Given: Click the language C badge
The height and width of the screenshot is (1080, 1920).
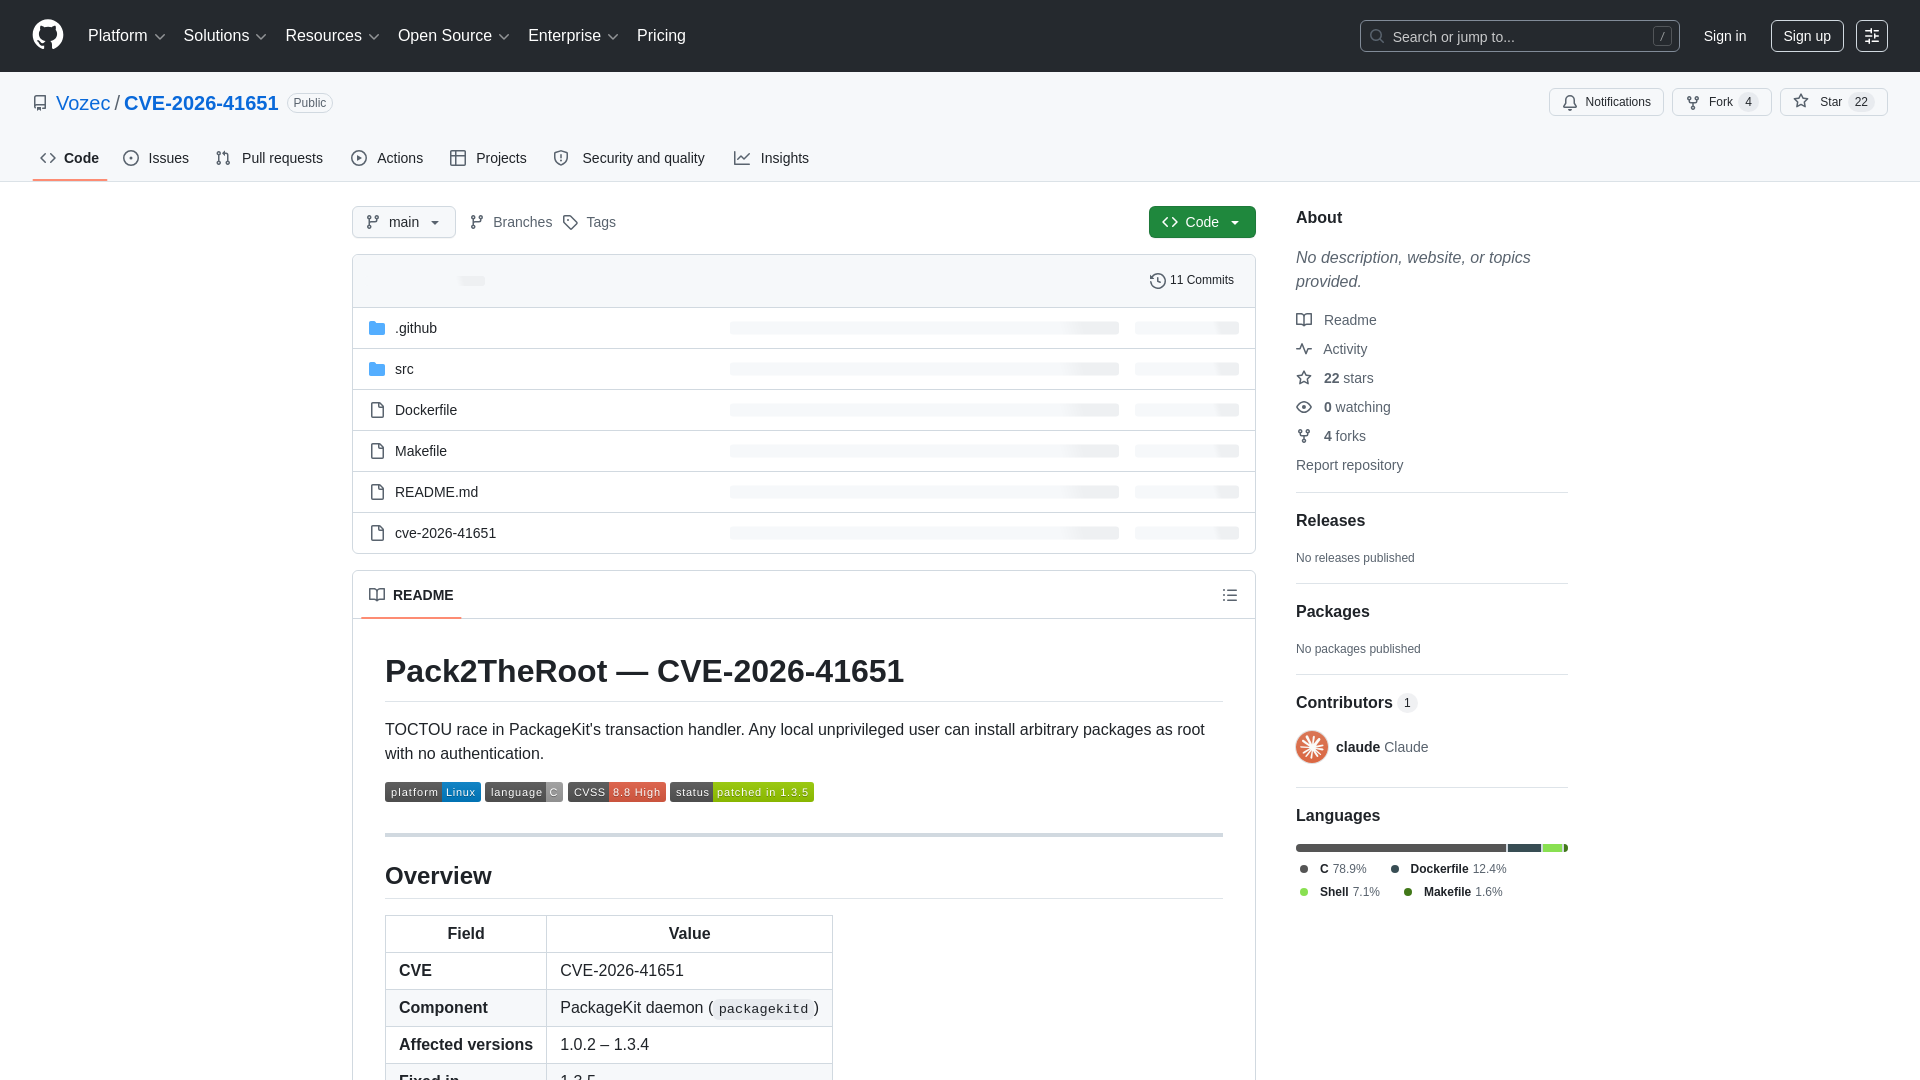Looking at the screenshot, I should click(524, 792).
